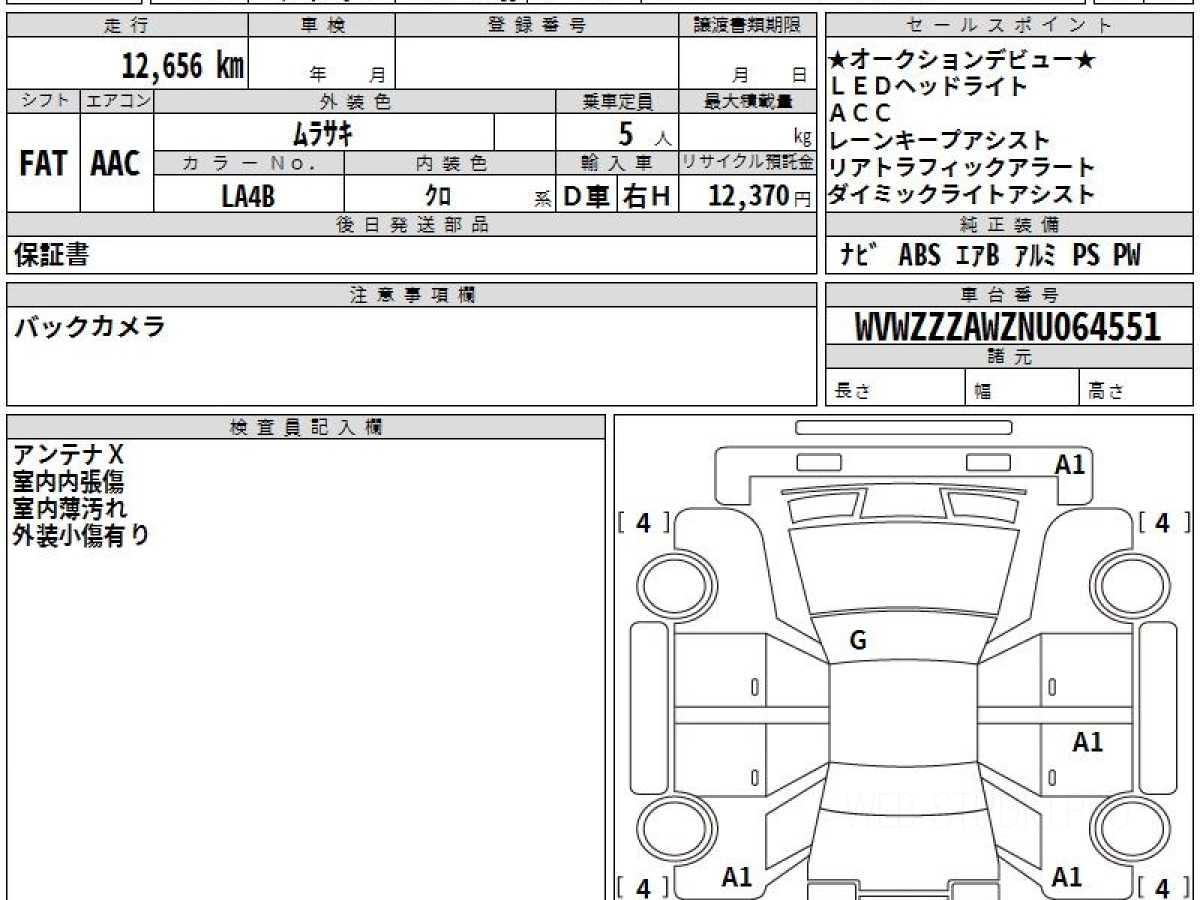Click the ACC sales point line
1200x900 pixels.
click(x=861, y=113)
